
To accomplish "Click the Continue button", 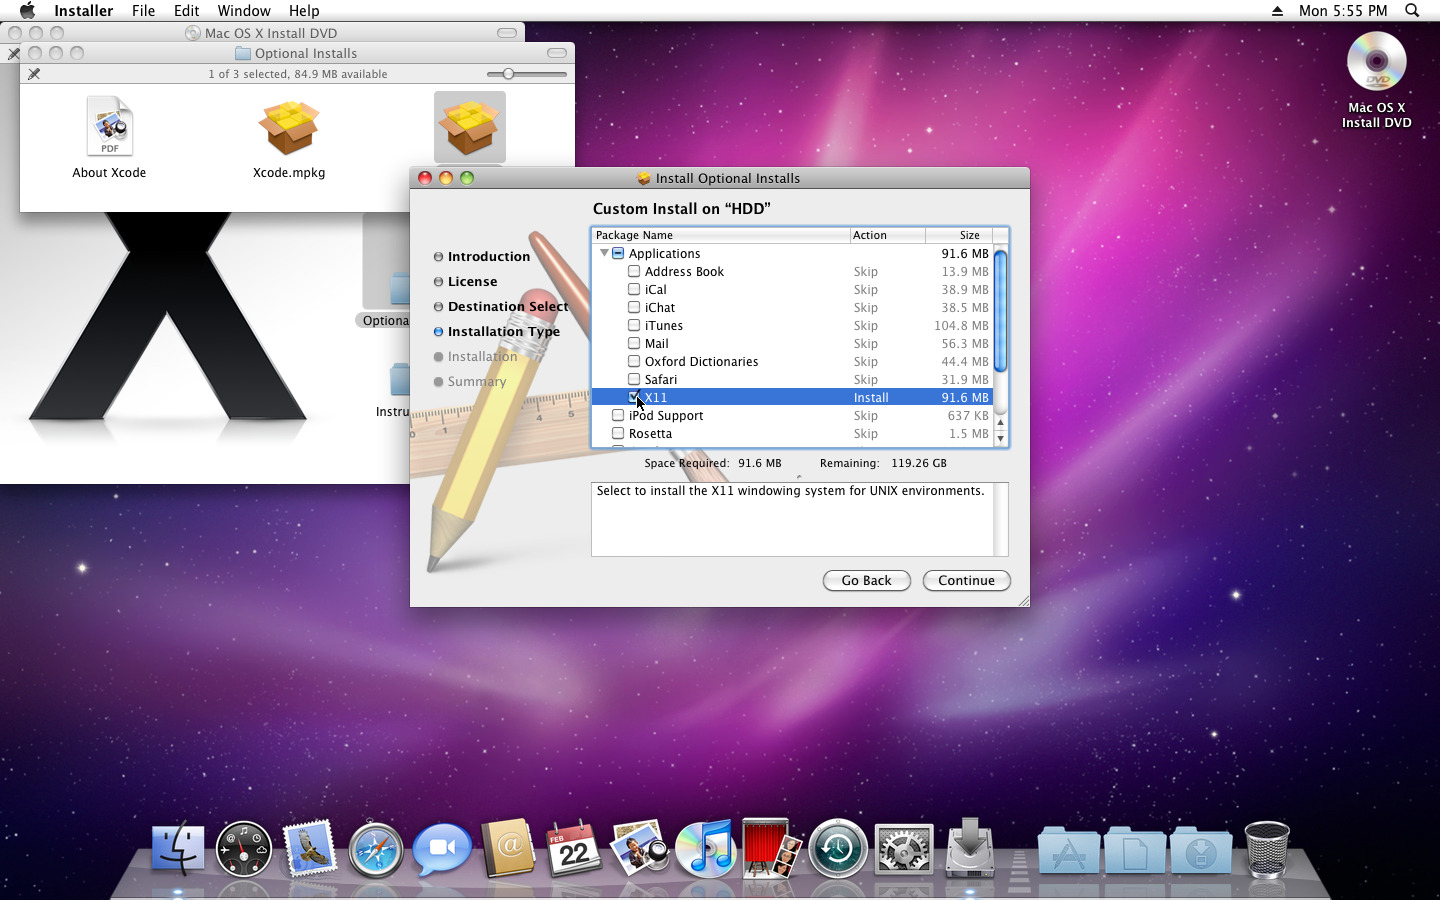I will [966, 580].
